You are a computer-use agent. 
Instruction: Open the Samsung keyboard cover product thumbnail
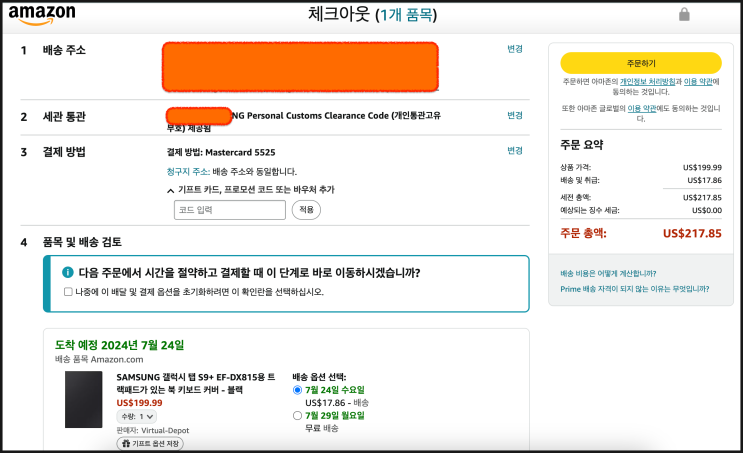tap(83, 399)
